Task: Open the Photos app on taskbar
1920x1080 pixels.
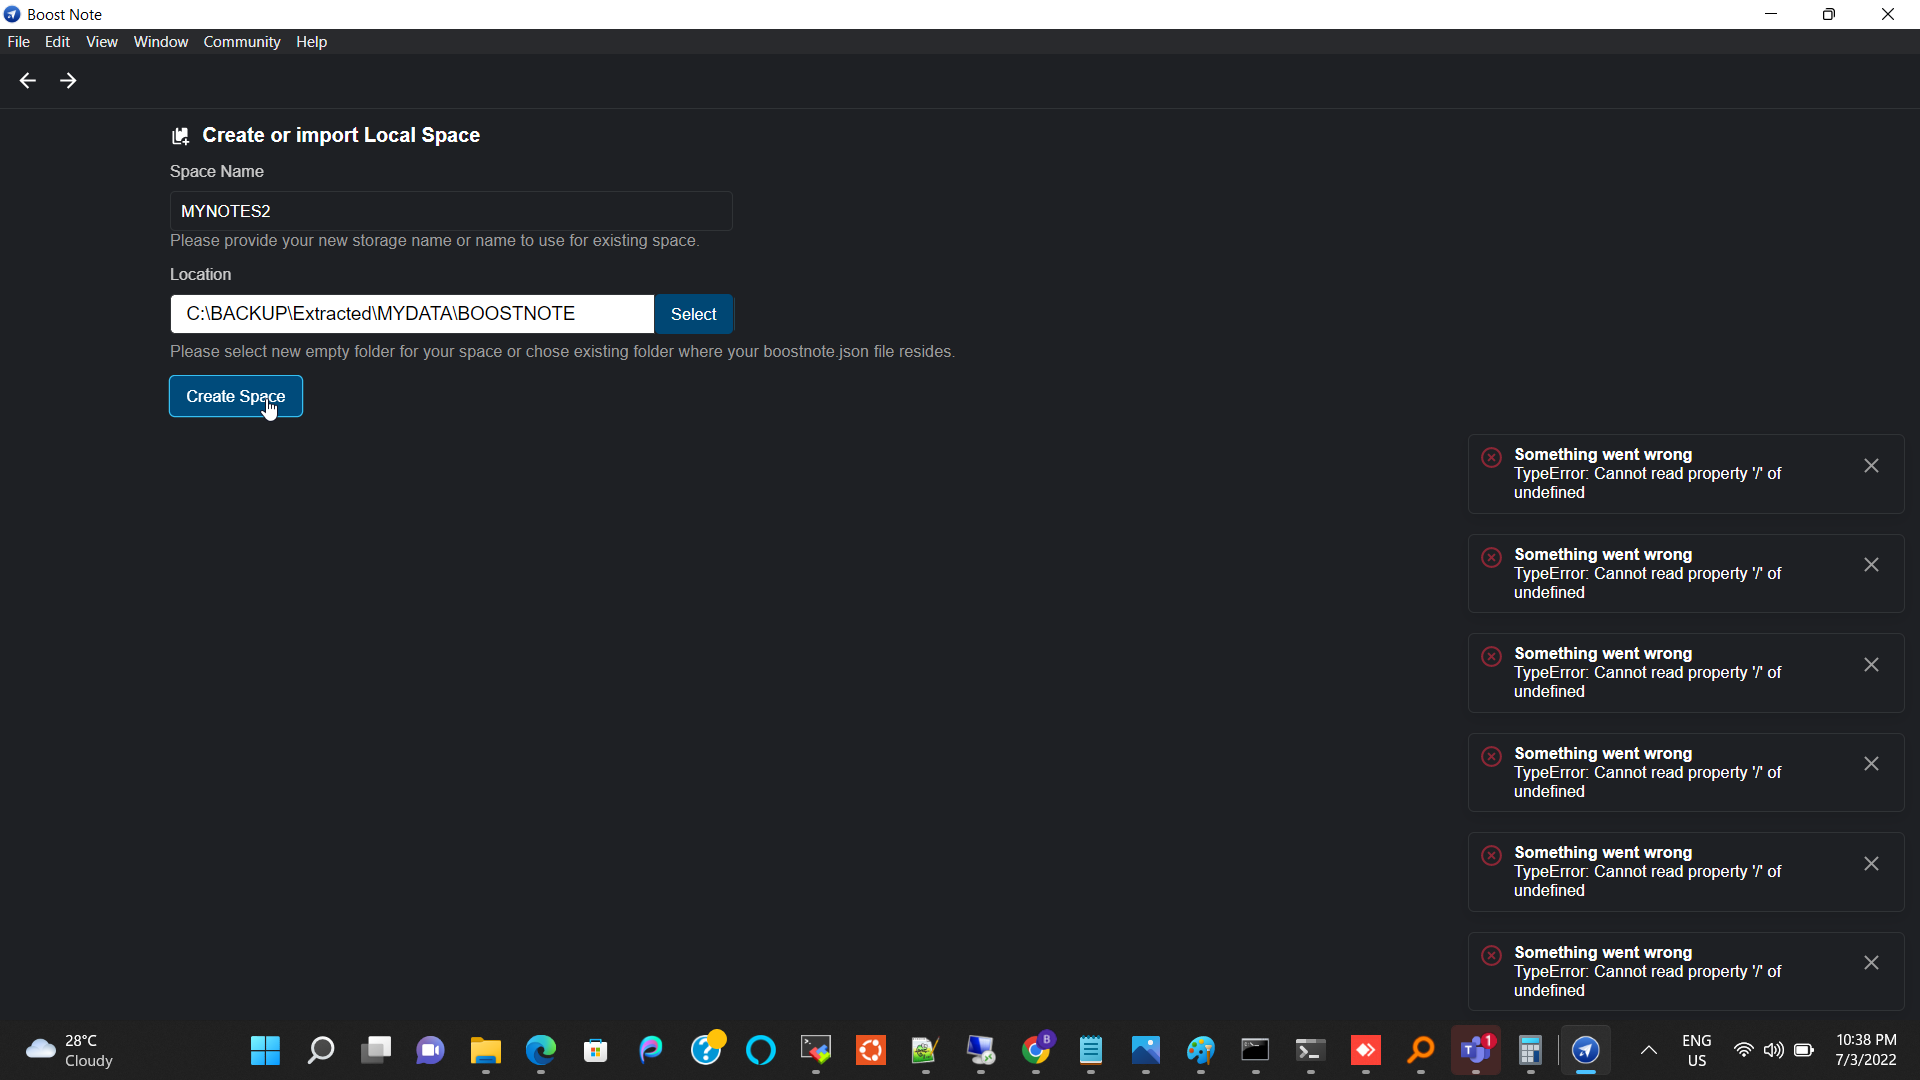Action: [x=1146, y=1050]
